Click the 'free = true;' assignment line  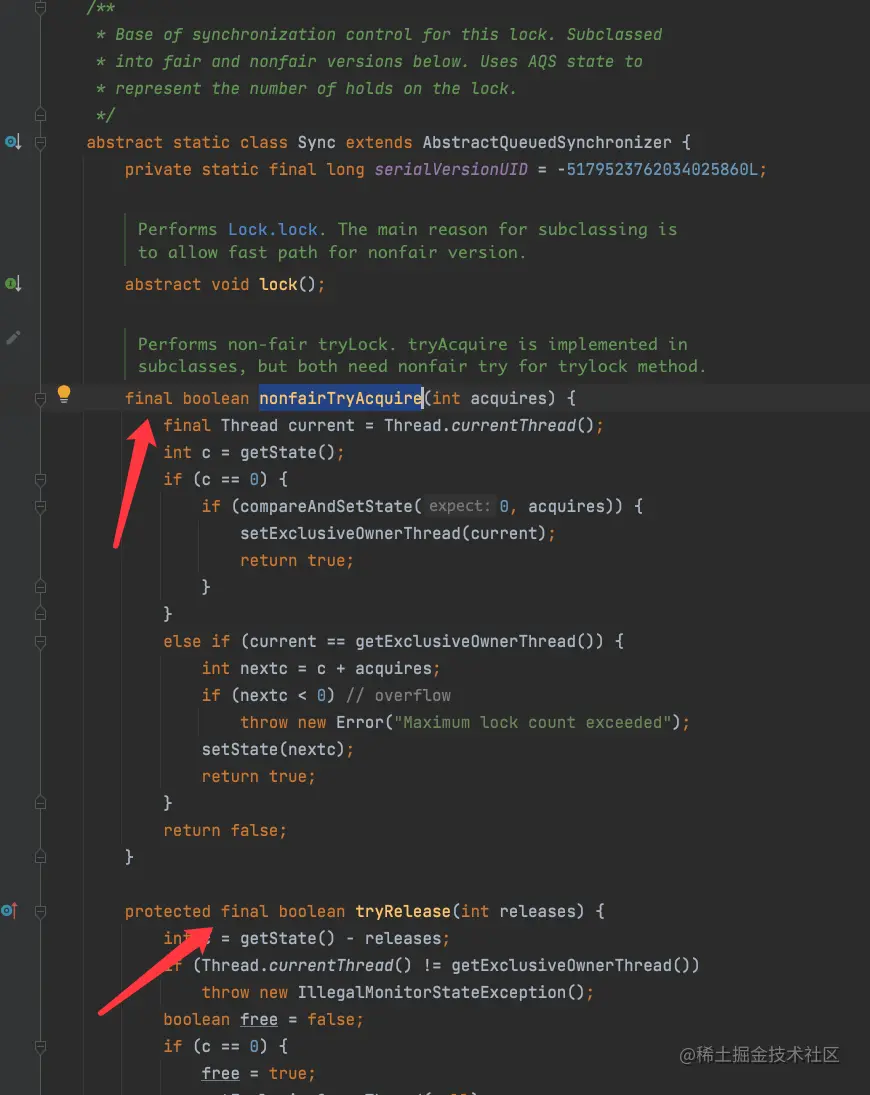tap(258, 1073)
